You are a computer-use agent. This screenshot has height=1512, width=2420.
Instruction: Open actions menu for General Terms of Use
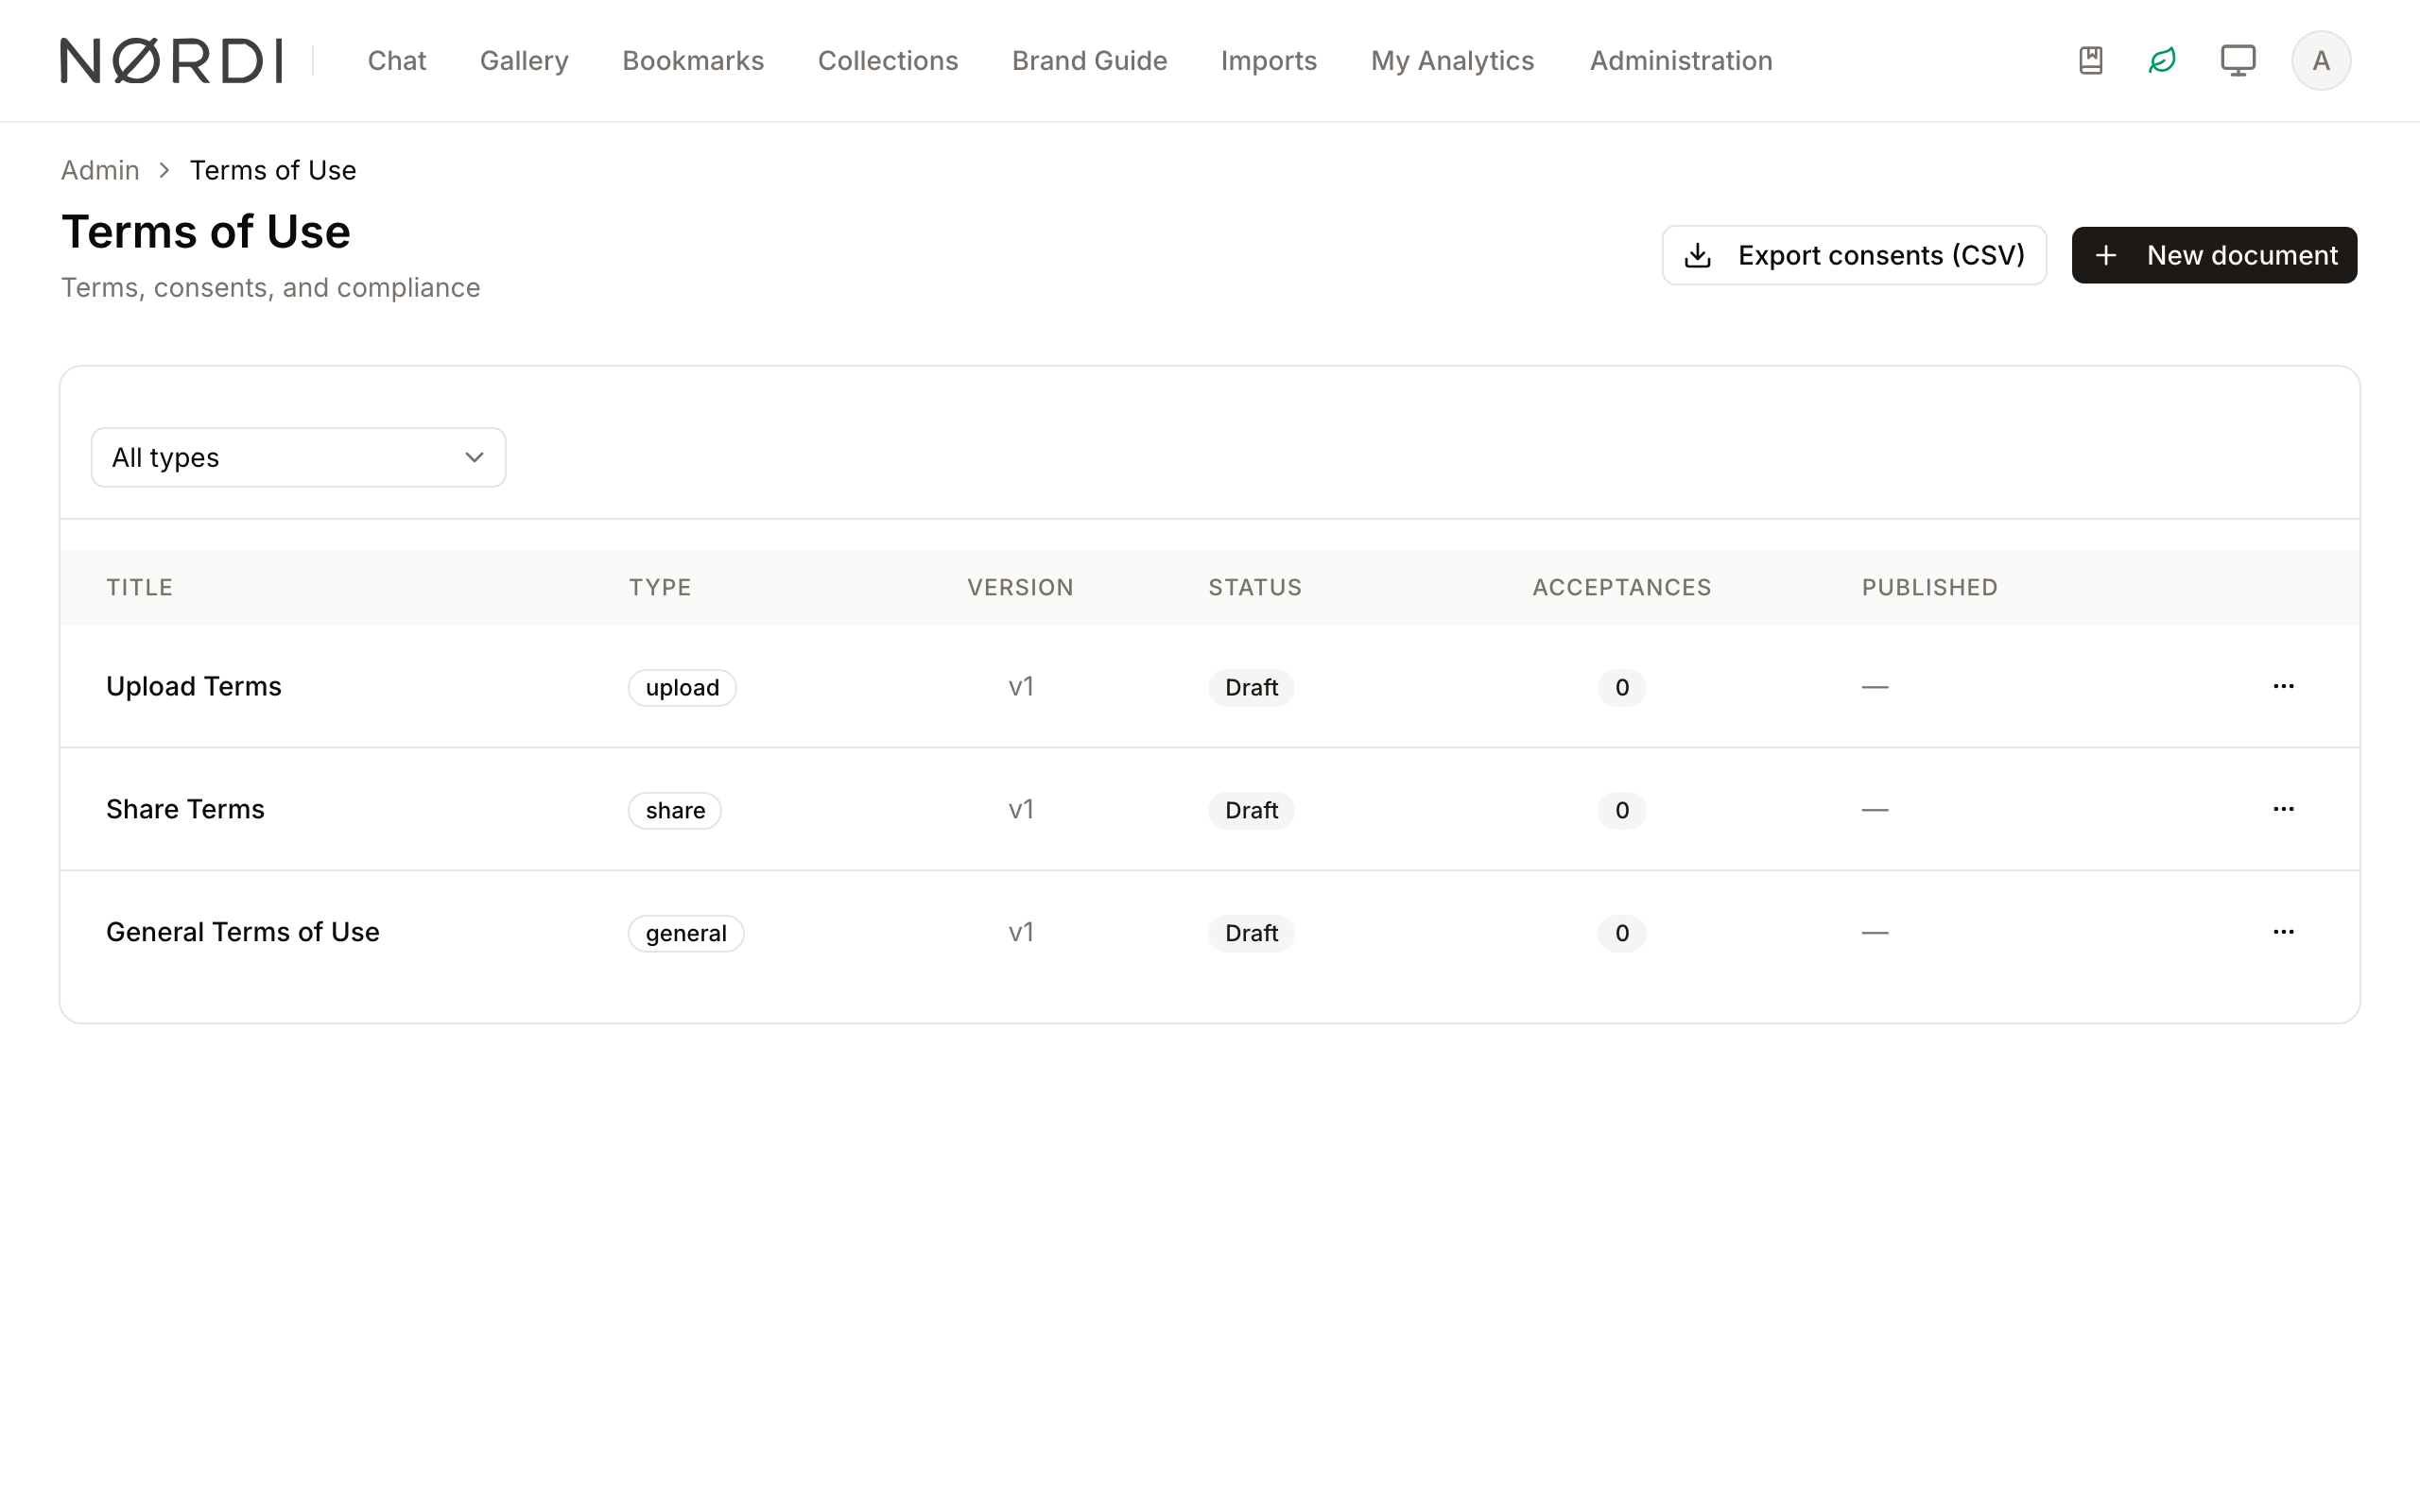coord(2283,932)
